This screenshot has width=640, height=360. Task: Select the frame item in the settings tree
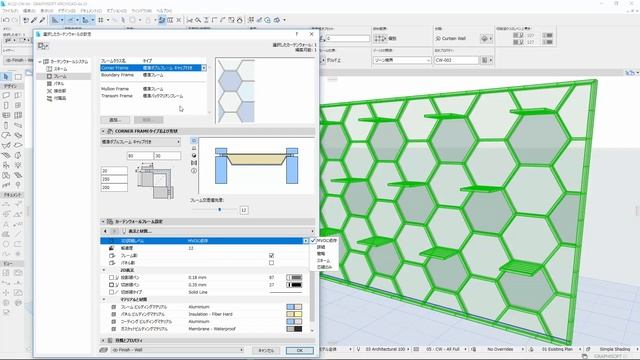click(x=60, y=76)
